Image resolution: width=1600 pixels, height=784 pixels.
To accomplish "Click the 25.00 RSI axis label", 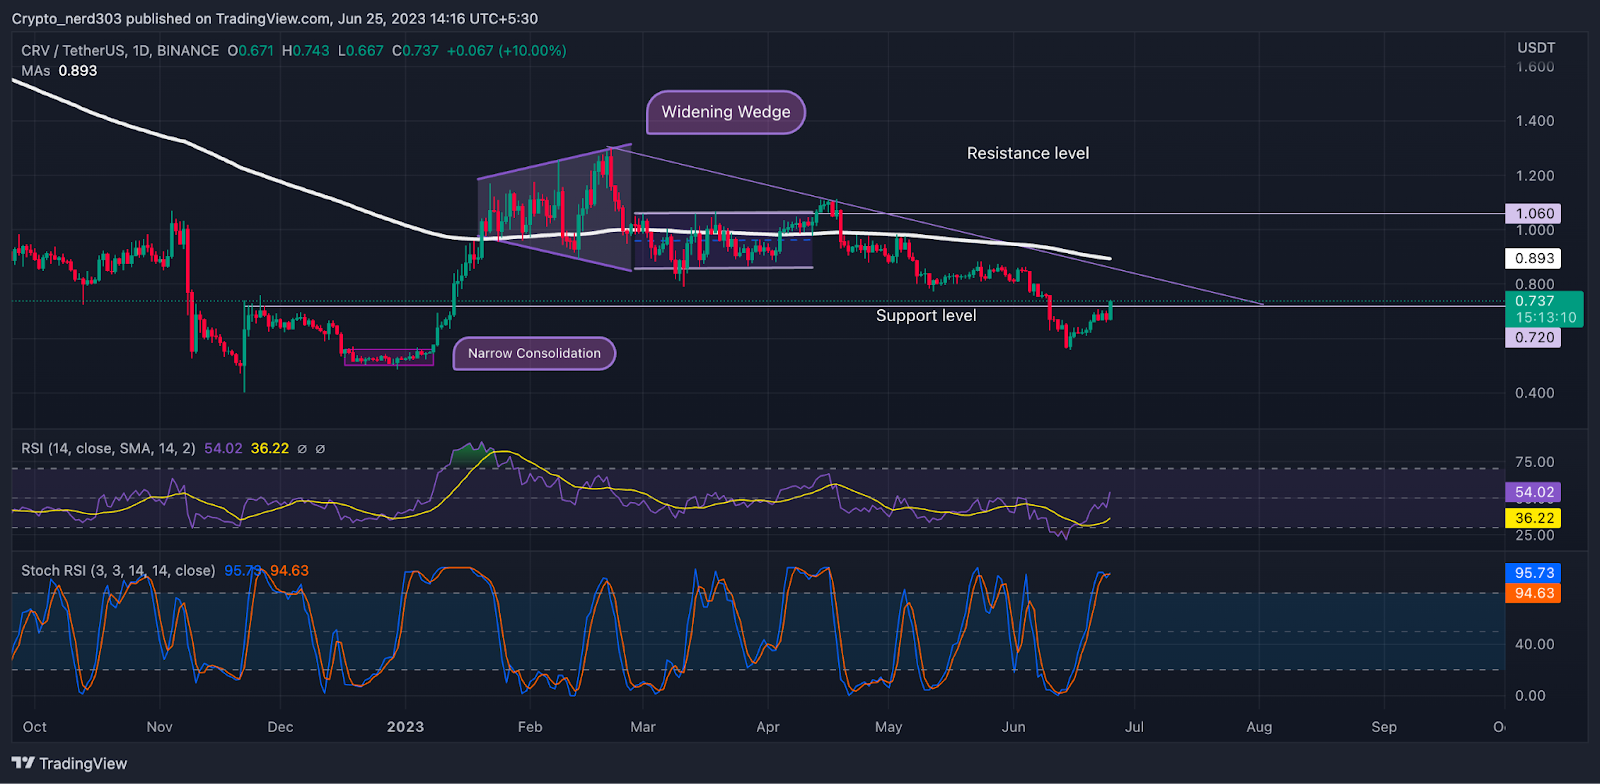I will point(1534,536).
